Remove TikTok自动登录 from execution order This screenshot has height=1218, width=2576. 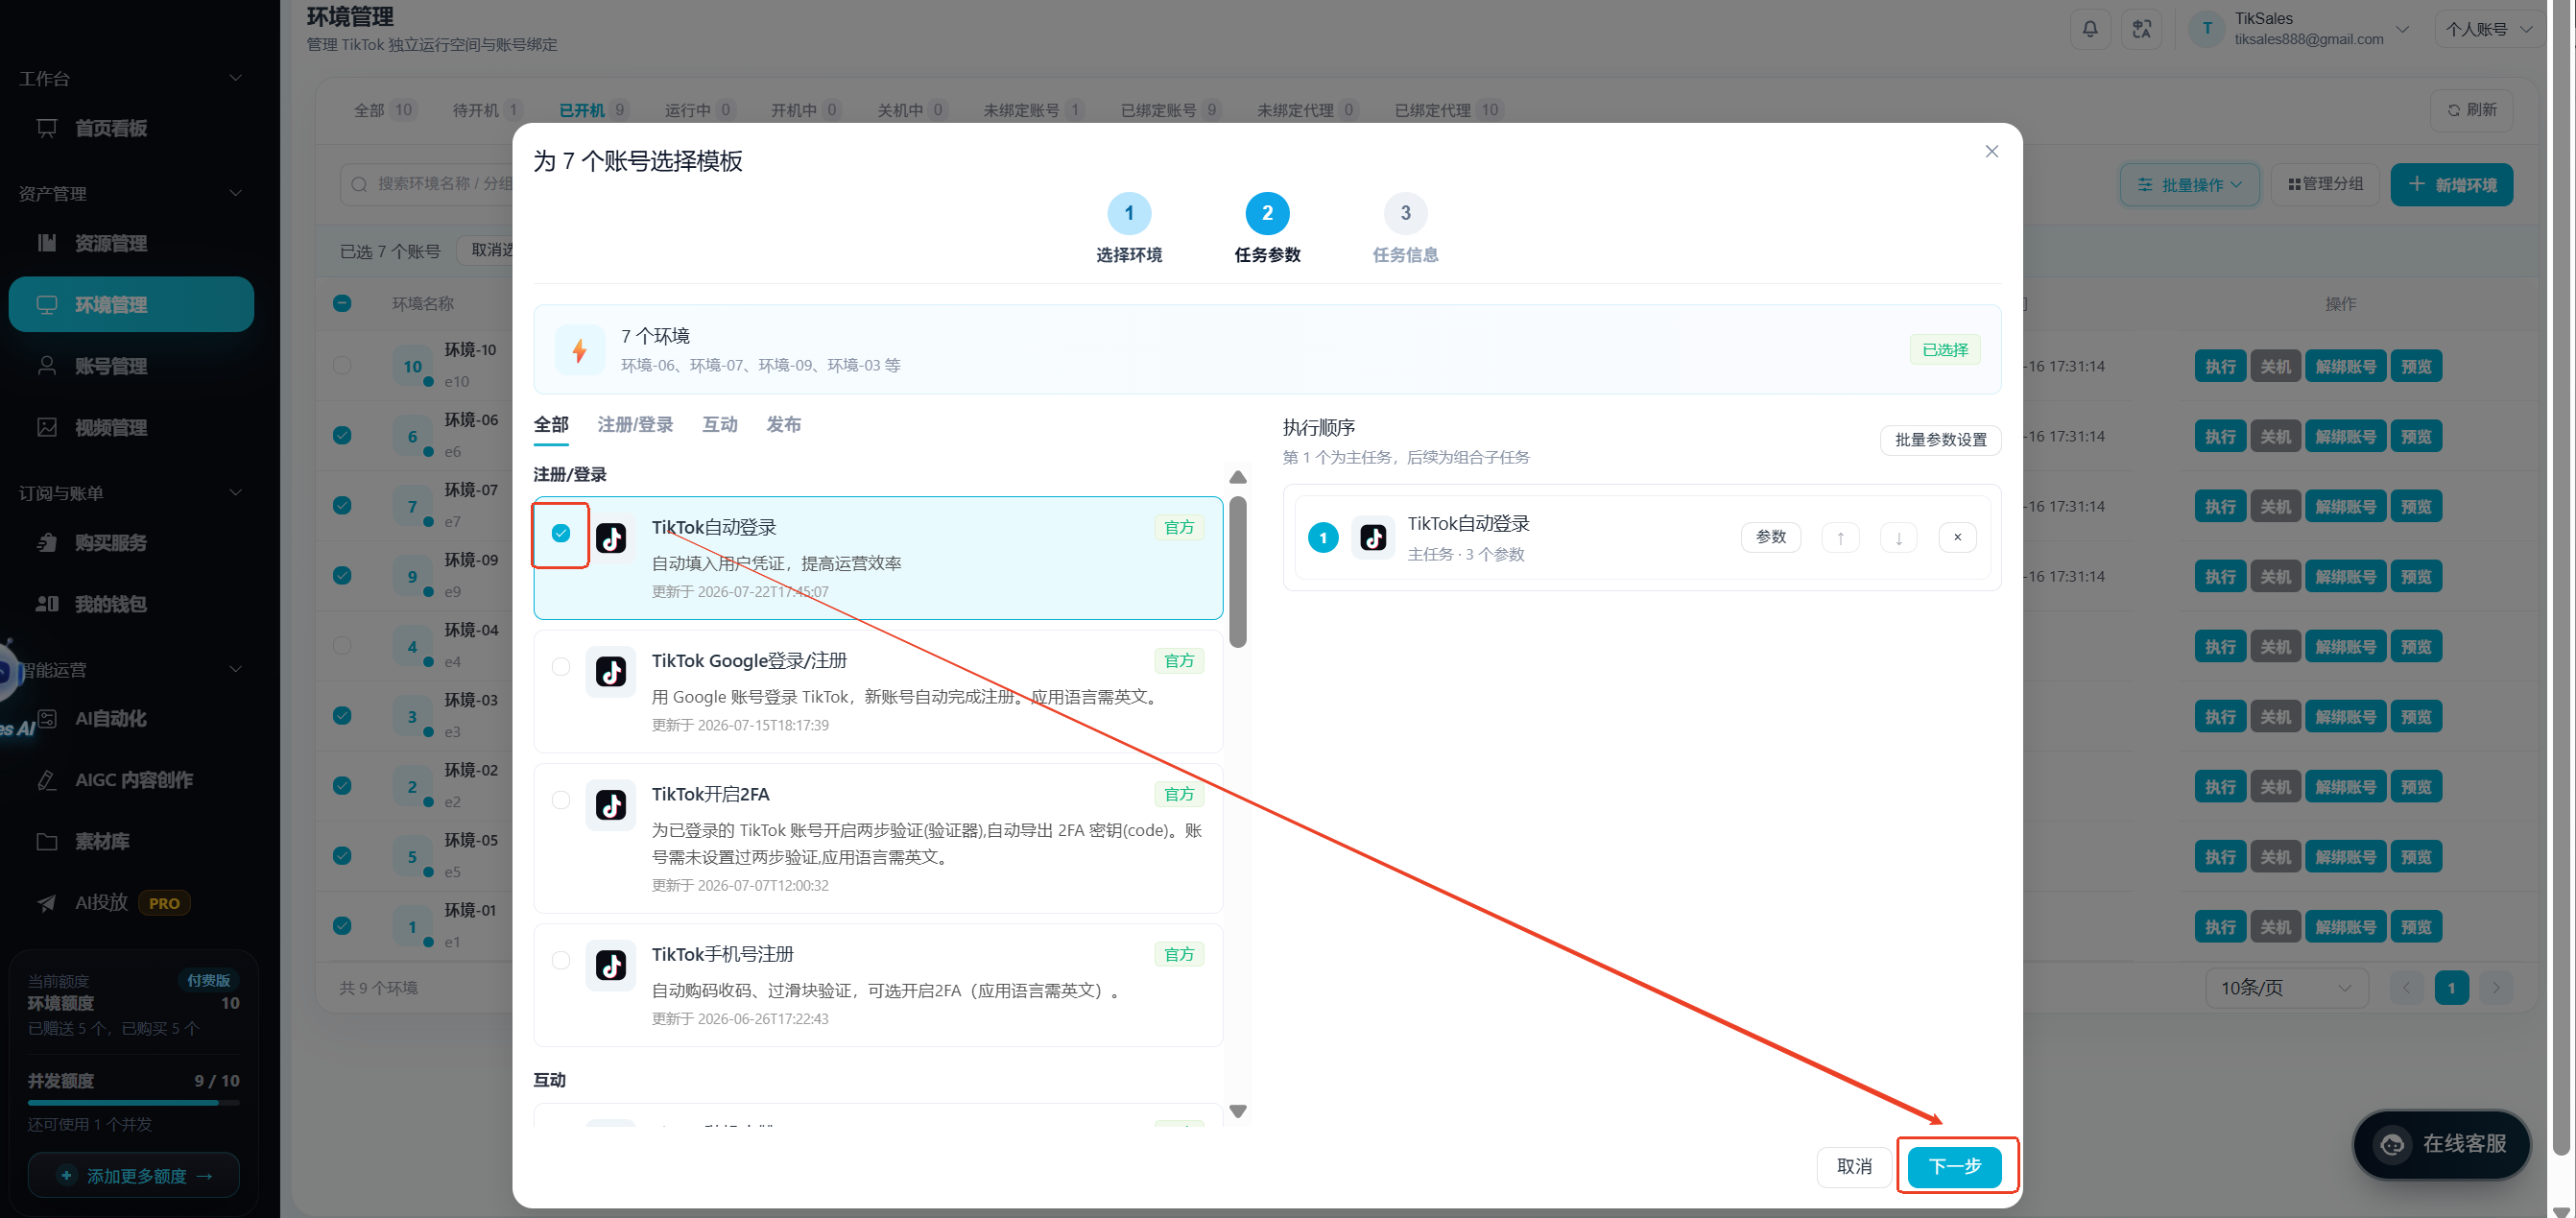coord(1957,538)
